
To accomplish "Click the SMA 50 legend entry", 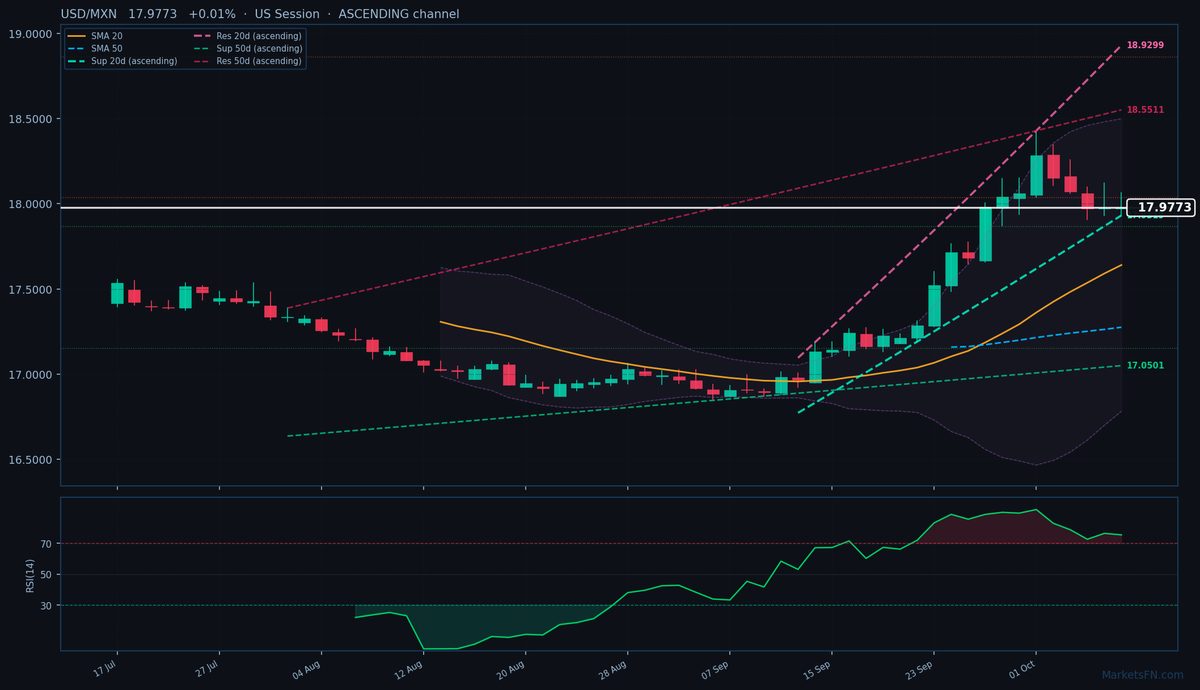I will coord(94,48).
